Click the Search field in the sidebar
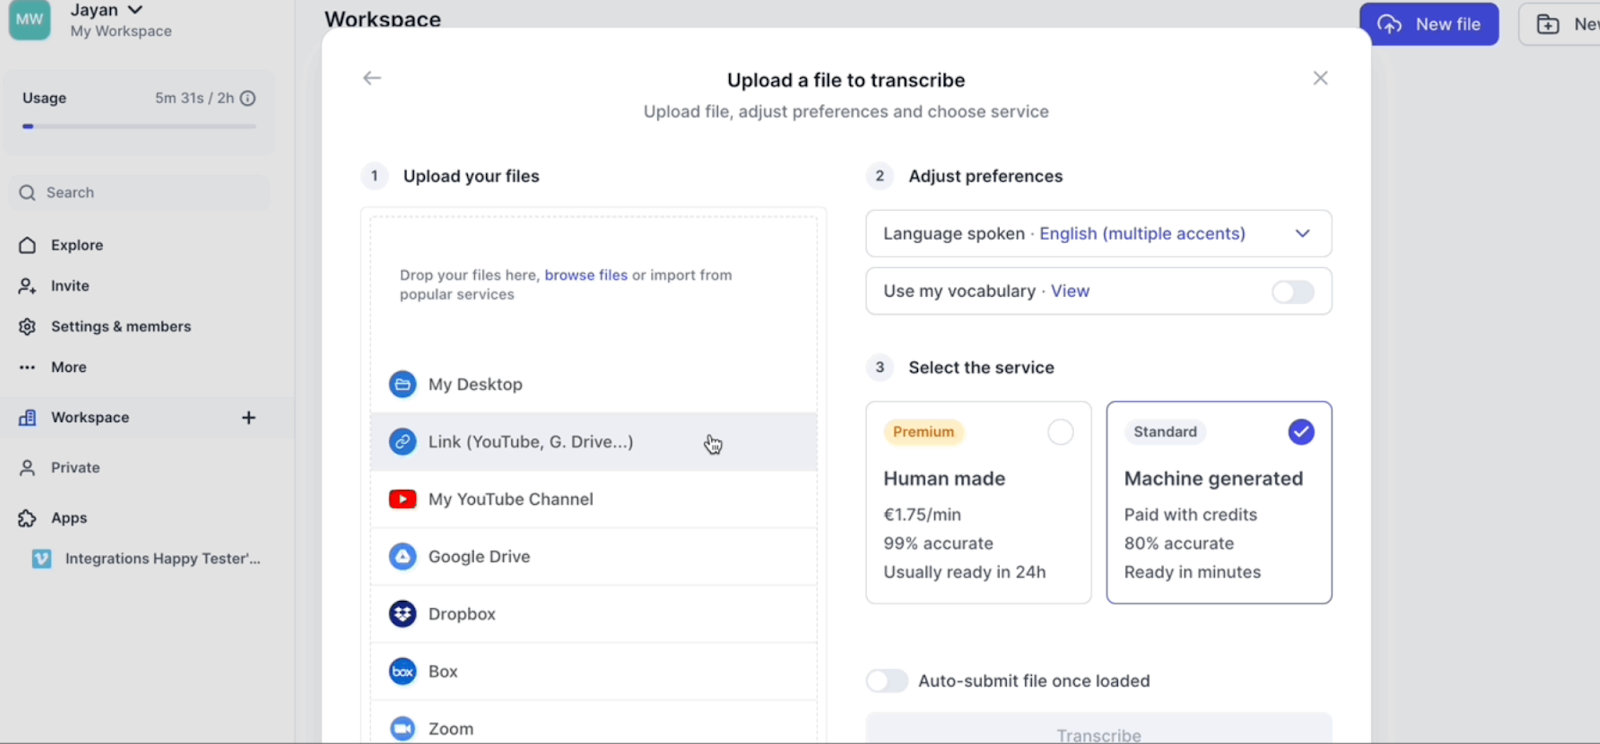Viewport: 1600px width, 744px height. 139,193
